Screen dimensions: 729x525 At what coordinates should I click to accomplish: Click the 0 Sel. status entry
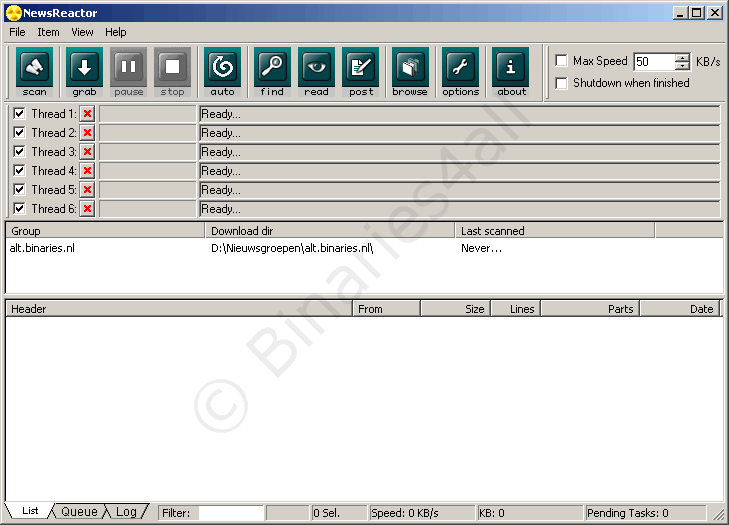click(x=339, y=513)
